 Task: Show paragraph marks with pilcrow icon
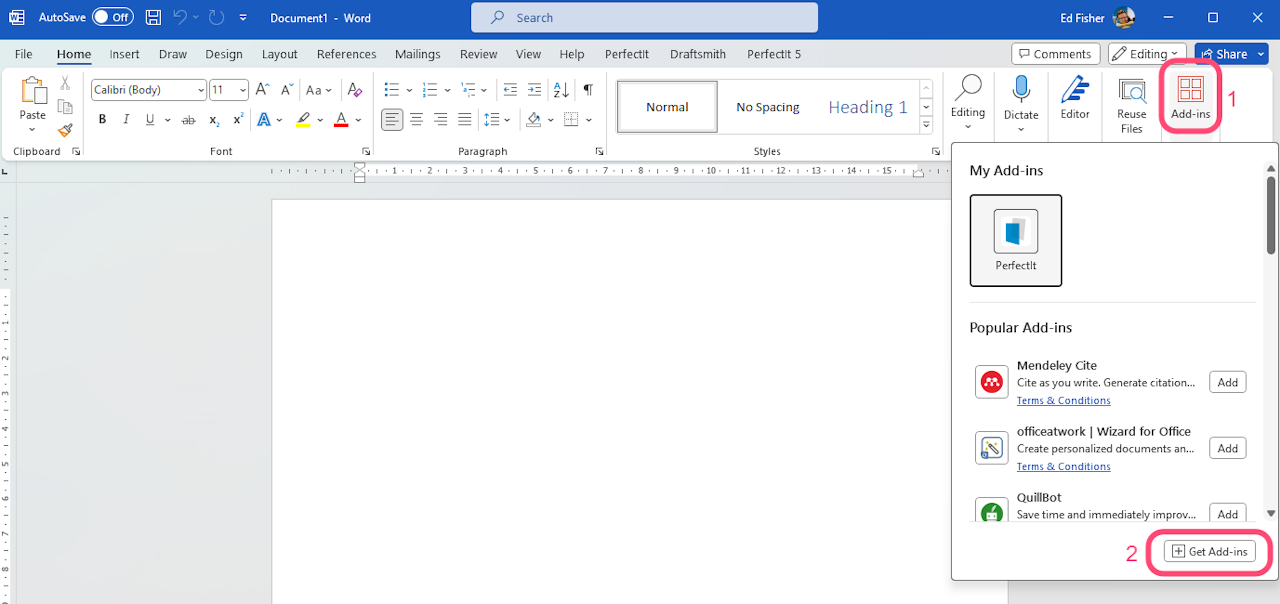588,90
